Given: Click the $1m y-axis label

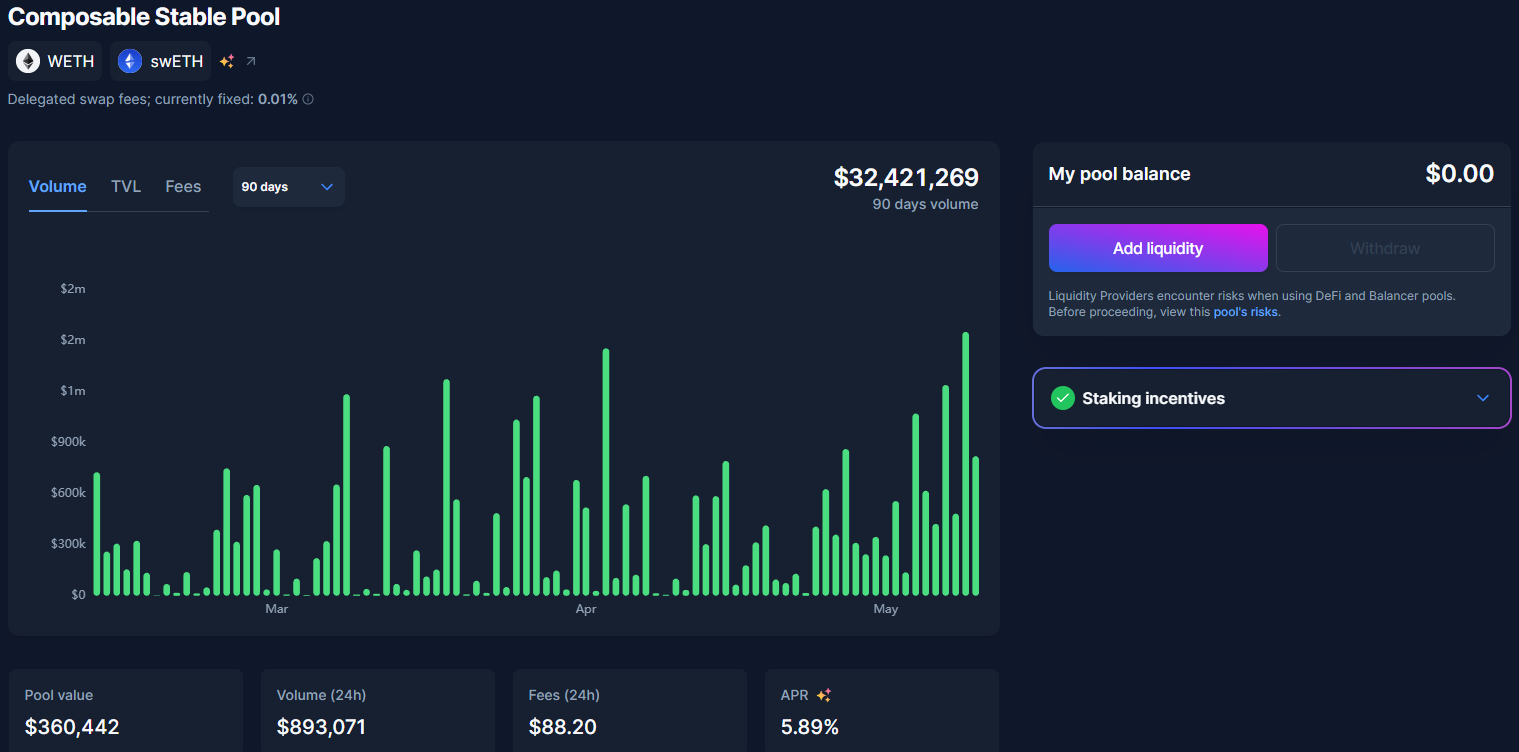Looking at the screenshot, I should (73, 391).
